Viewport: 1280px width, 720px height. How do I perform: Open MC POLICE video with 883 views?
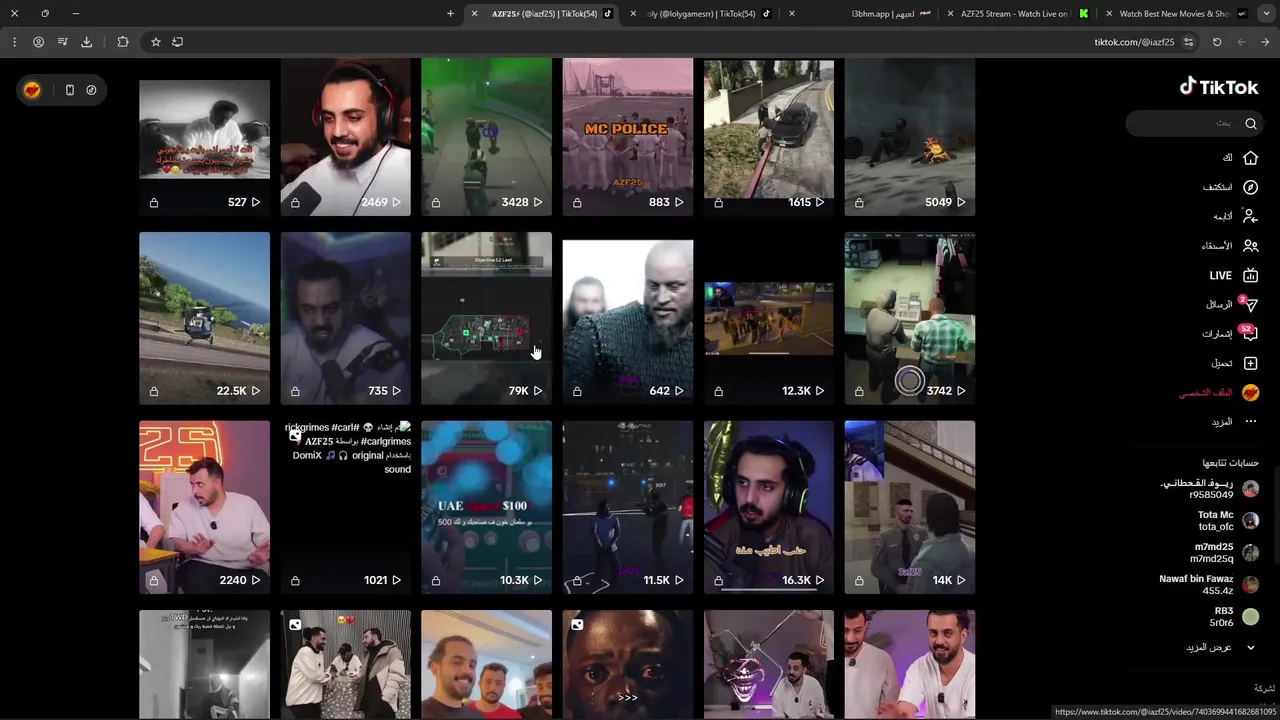coord(627,136)
